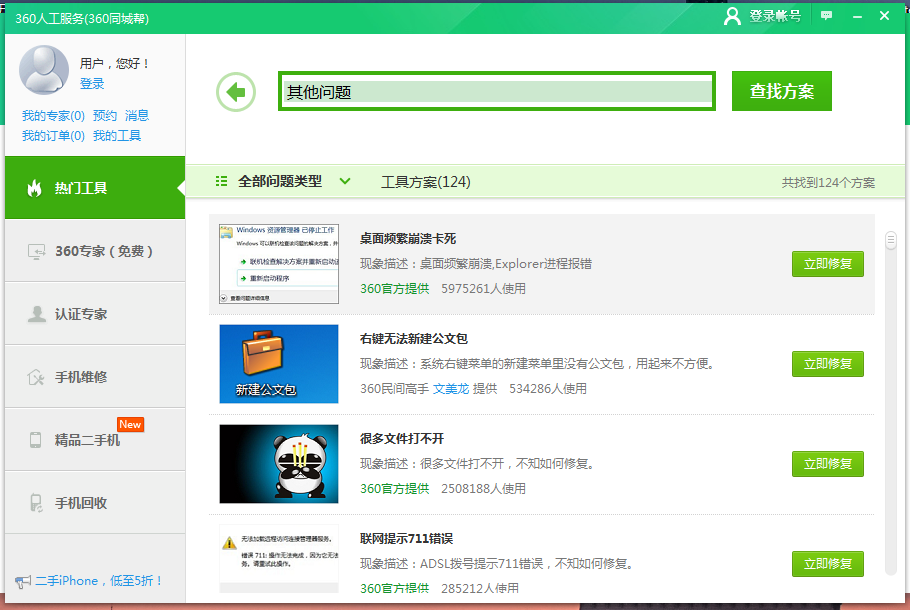Image resolution: width=910 pixels, height=610 pixels.
Task: Click the recycle phone icon beside 手机回收
Action: [x=36, y=503]
